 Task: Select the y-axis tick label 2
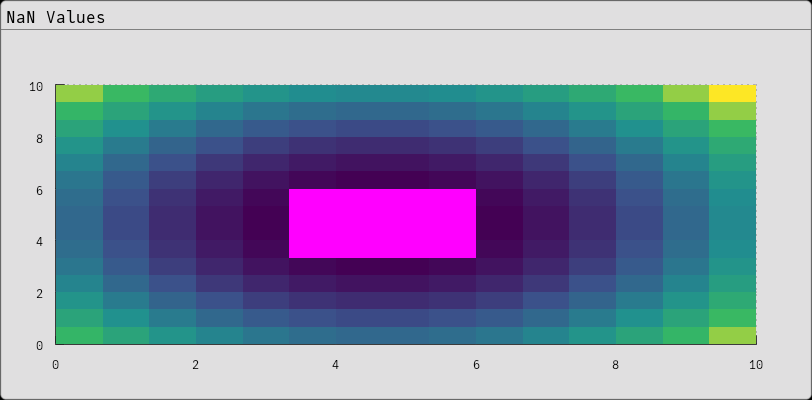coord(39,293)
